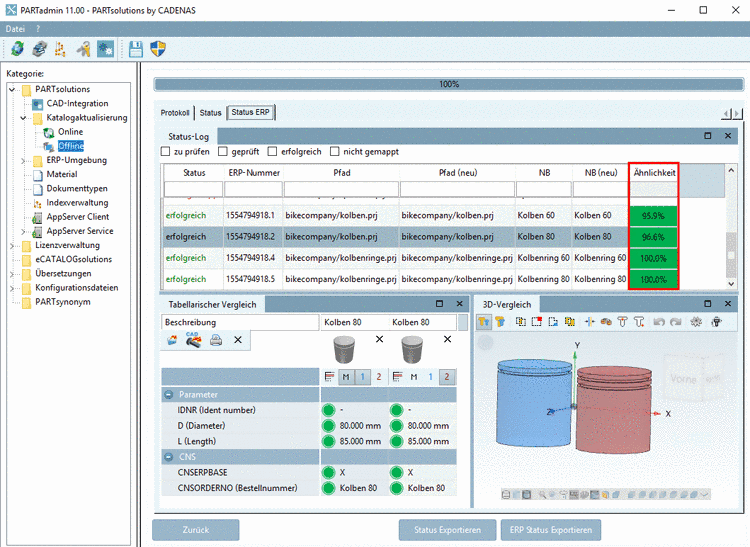Image resolution: width=750 pixels, height=547 pixels.
Task: Remove first Kolben 80 thumbnail with X
Action: point(379,340)
